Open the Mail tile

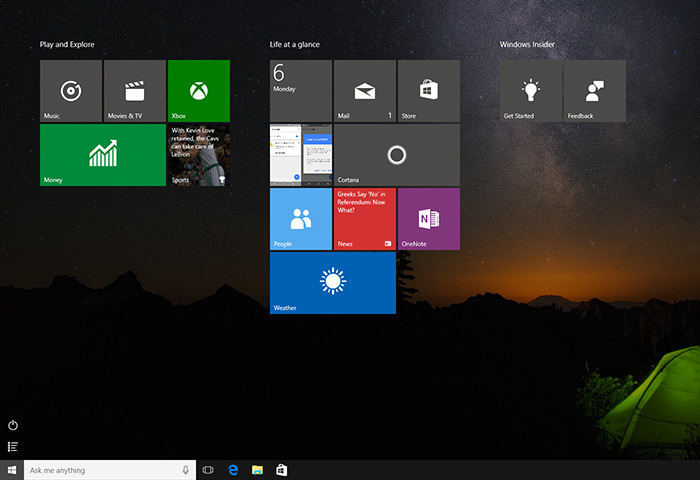[365, 91]
